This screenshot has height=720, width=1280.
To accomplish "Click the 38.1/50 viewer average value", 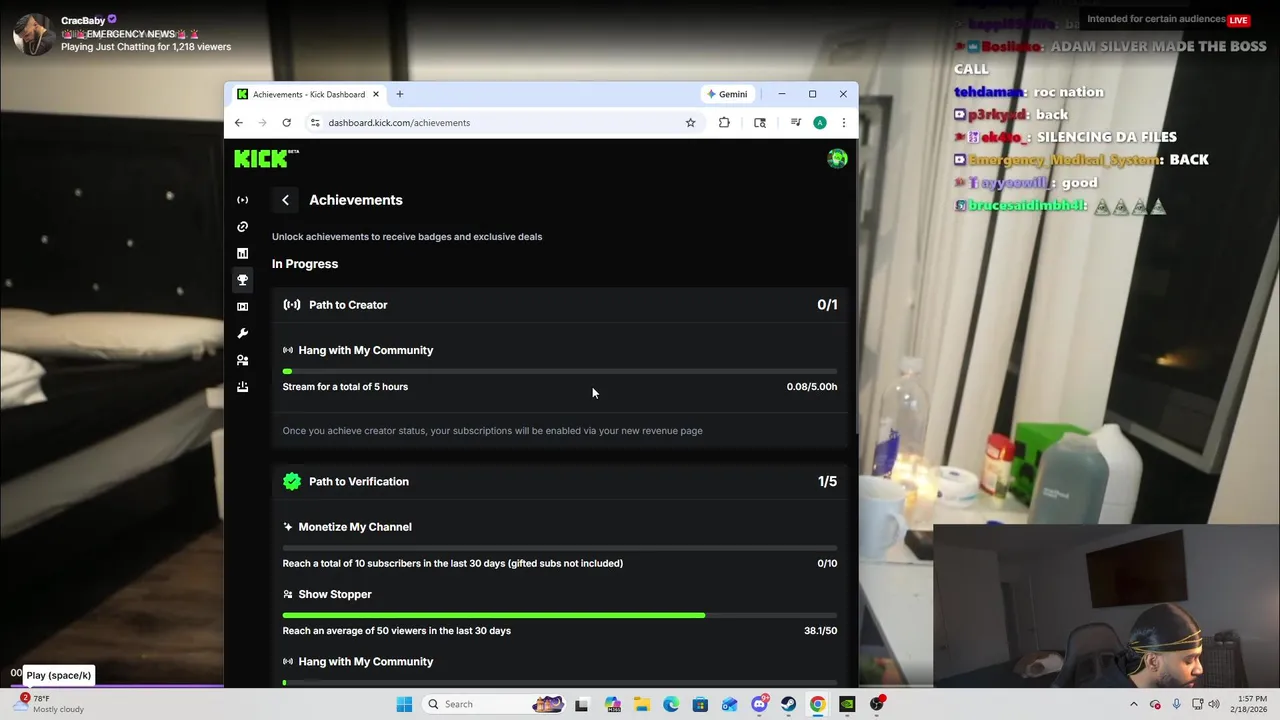I will tap(820, 631).
